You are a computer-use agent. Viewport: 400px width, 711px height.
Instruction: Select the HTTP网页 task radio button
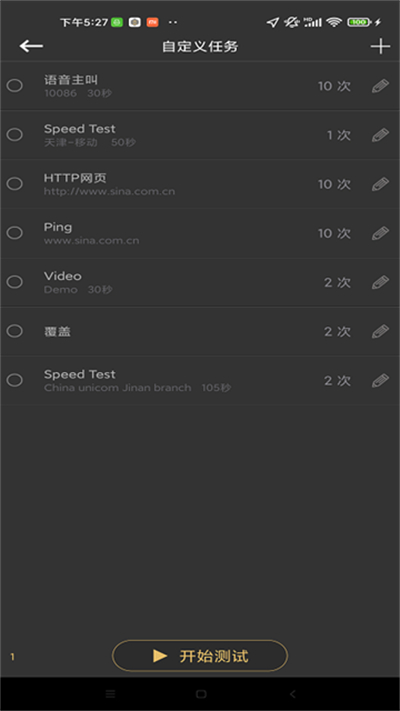tap(15, 184)
